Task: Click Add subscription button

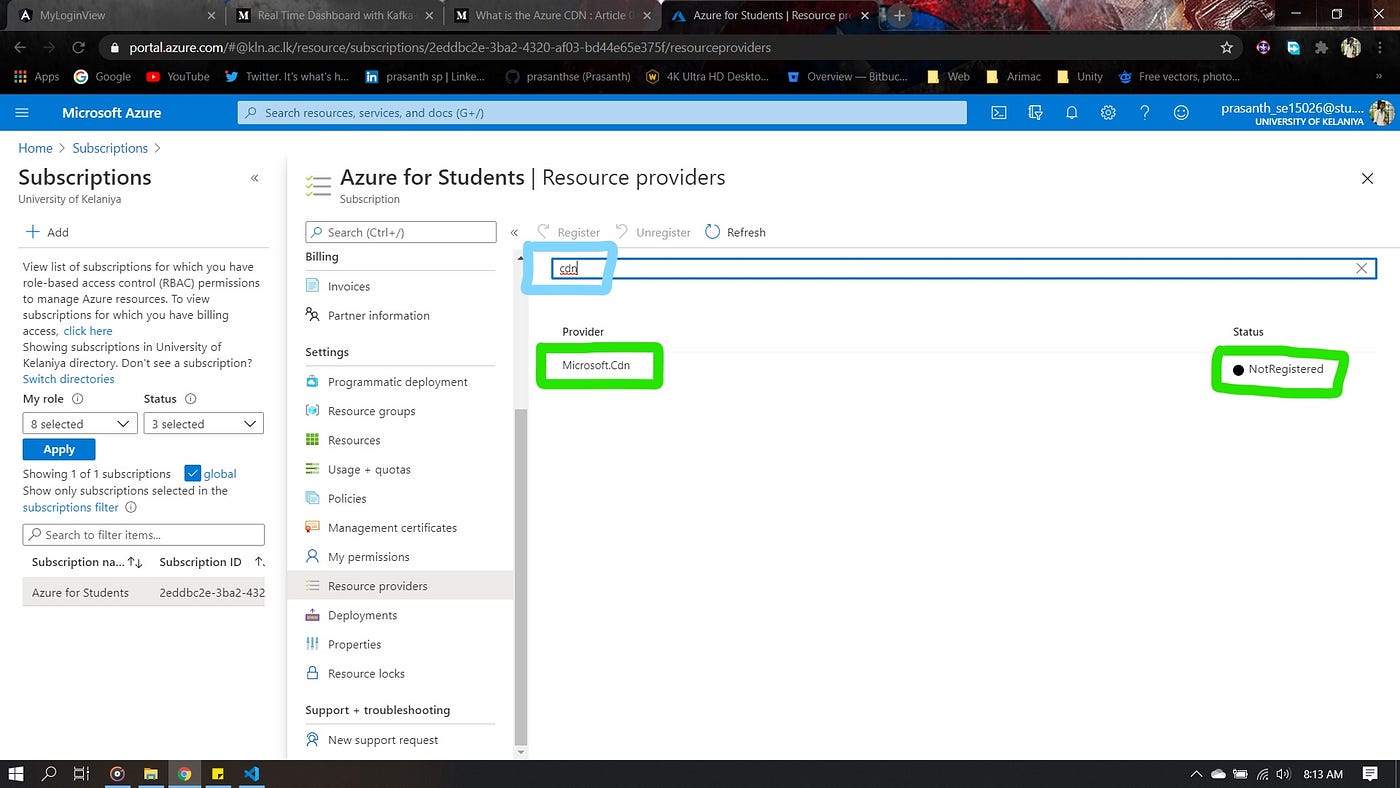Action: (47, 232)
